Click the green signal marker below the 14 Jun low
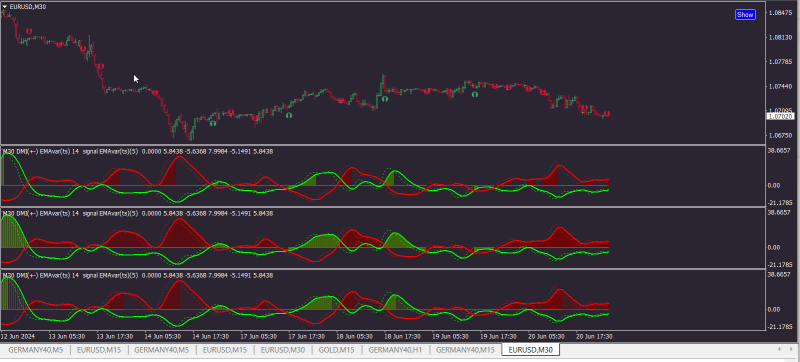Image resolution: width=800 pixels, height=362 pixels. 213,123
